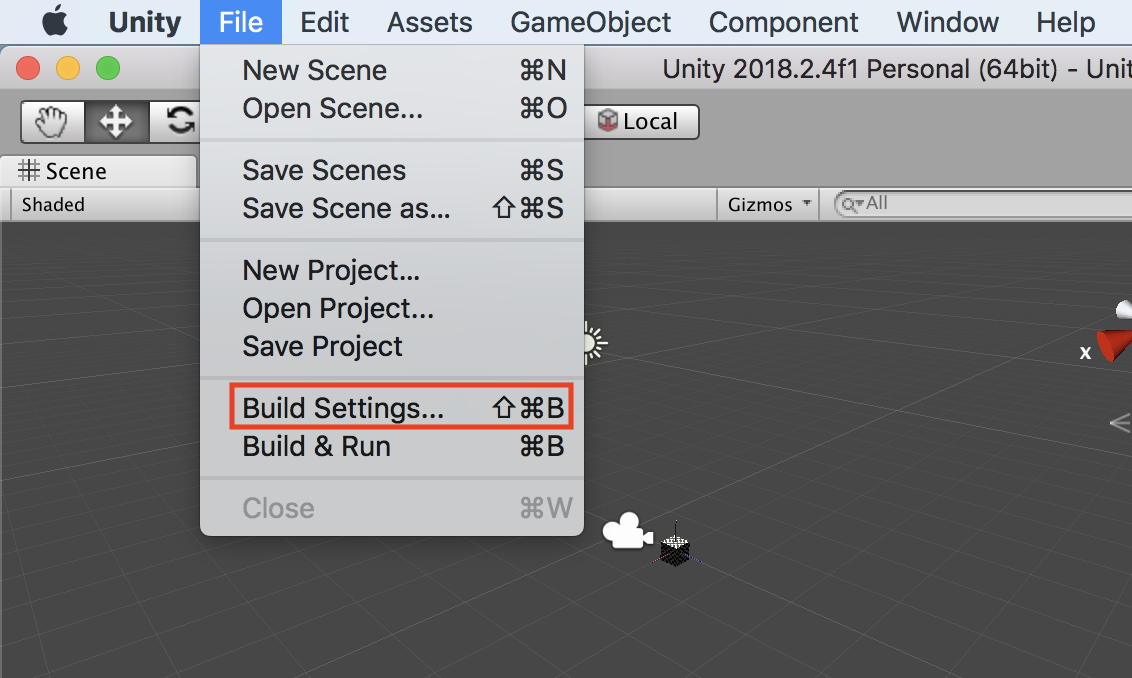This screenshot has height=678, width=1132.
Task: Select the Hand tool
Action: (52, 122)
